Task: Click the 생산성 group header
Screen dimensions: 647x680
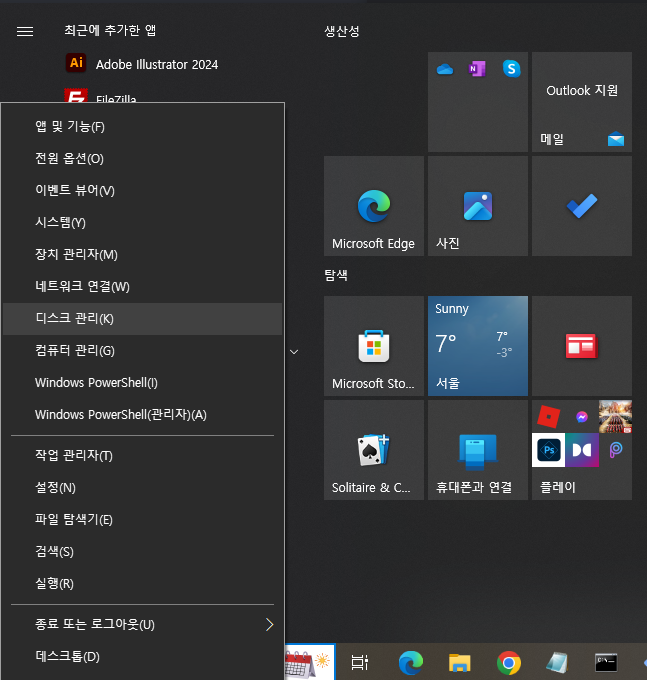Action: (342, 31)
